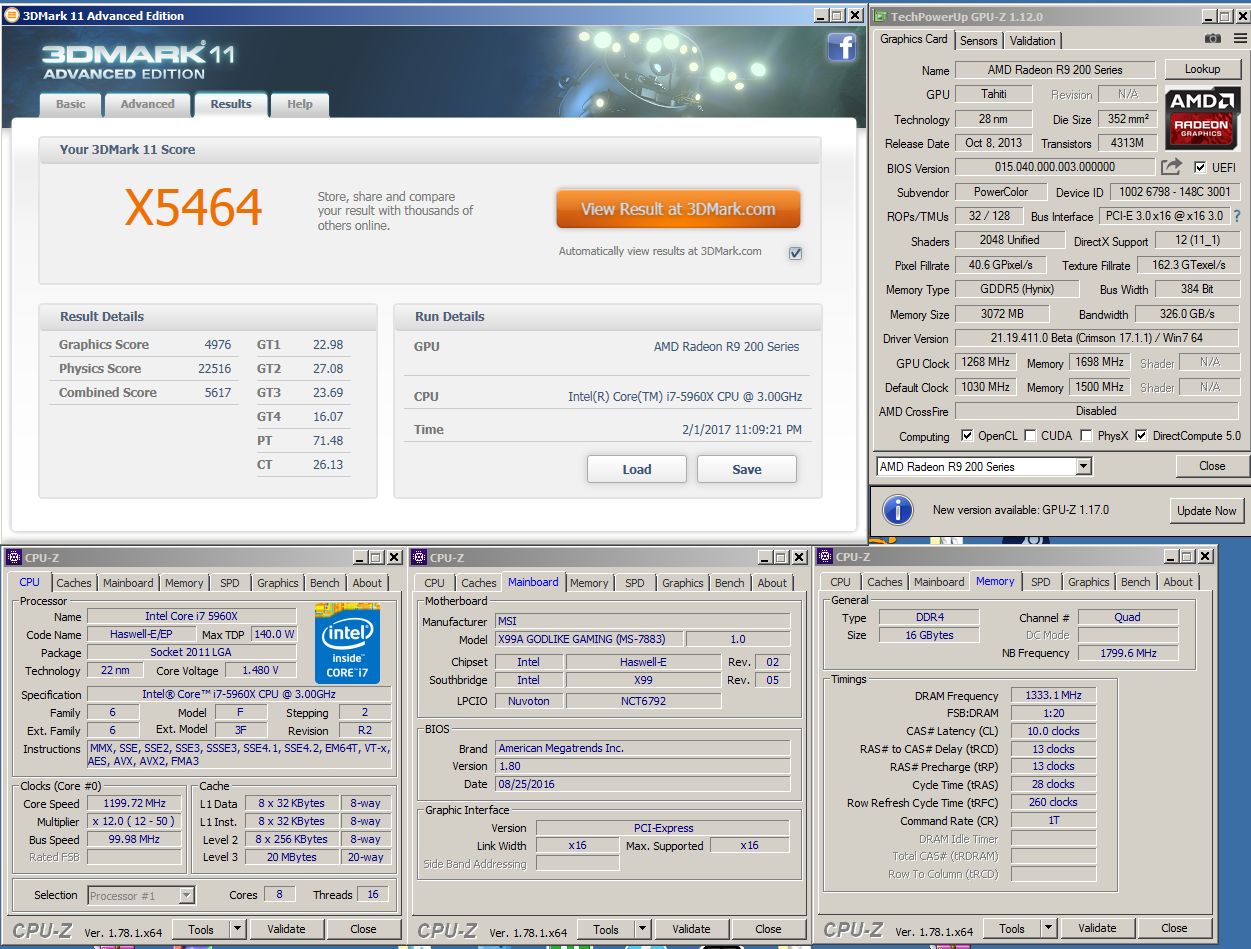Open Tools dropdown arrow in CPU-Z CPU window

pos(237,929)
